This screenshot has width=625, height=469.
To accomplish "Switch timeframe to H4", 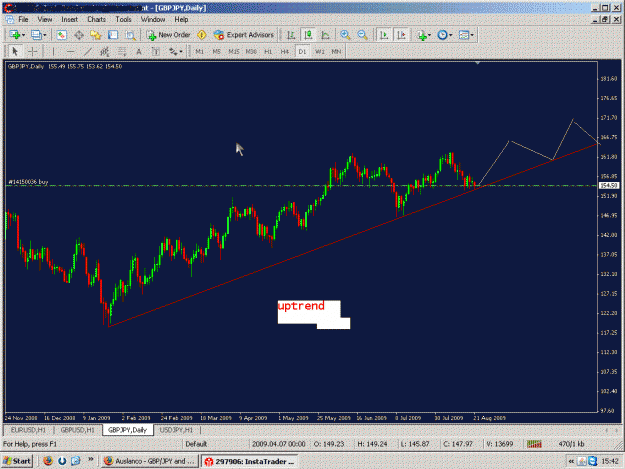I will [x=285, y=51].
